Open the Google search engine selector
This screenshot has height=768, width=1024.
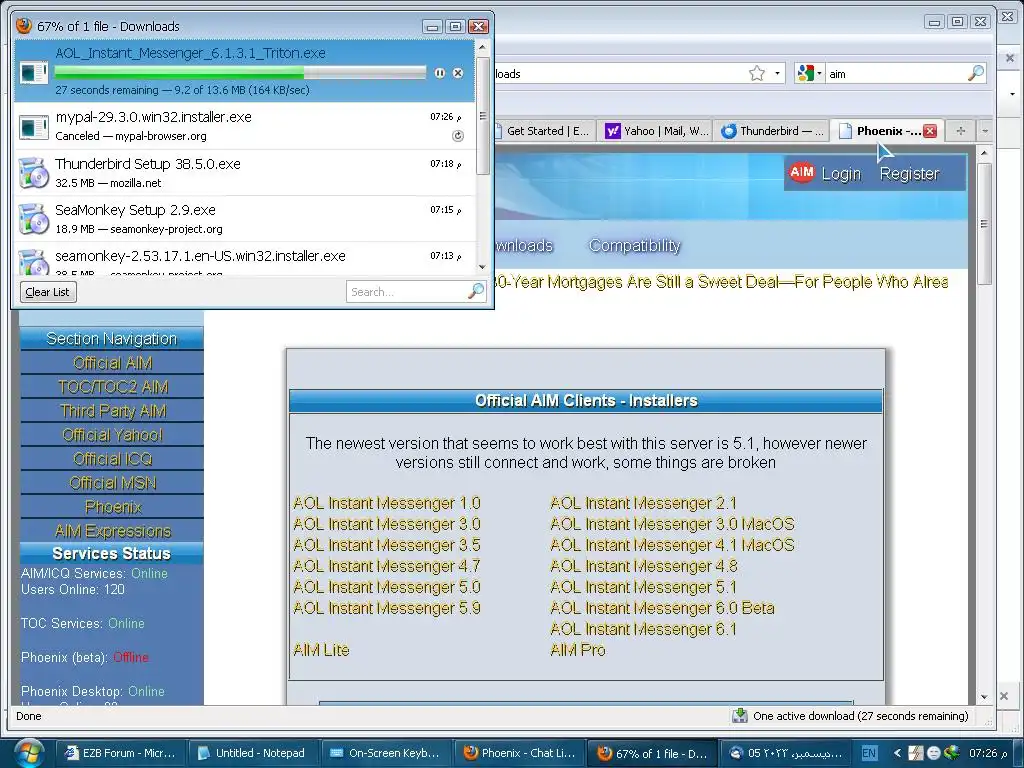[x=809, y=73]
